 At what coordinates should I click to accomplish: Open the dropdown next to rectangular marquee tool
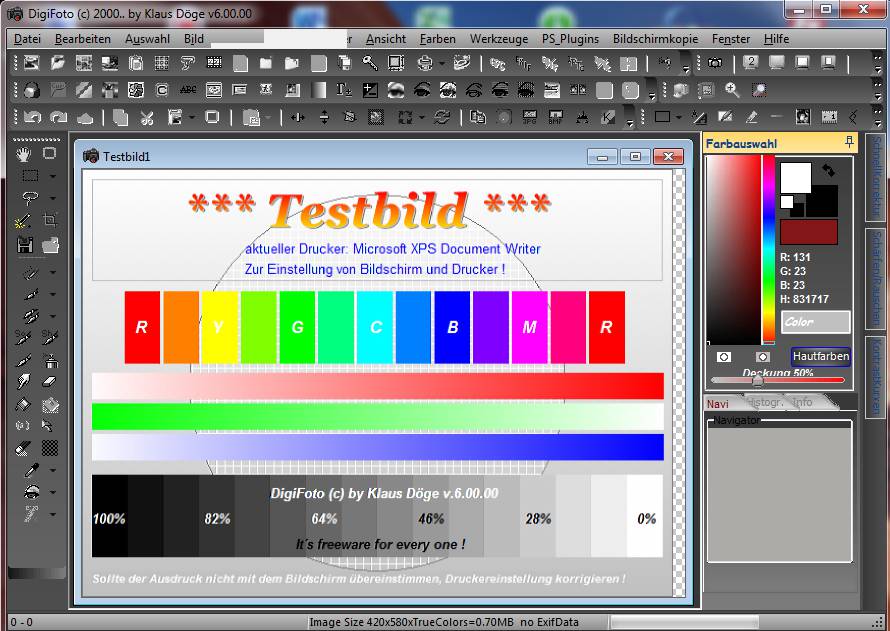coord(52,176)
